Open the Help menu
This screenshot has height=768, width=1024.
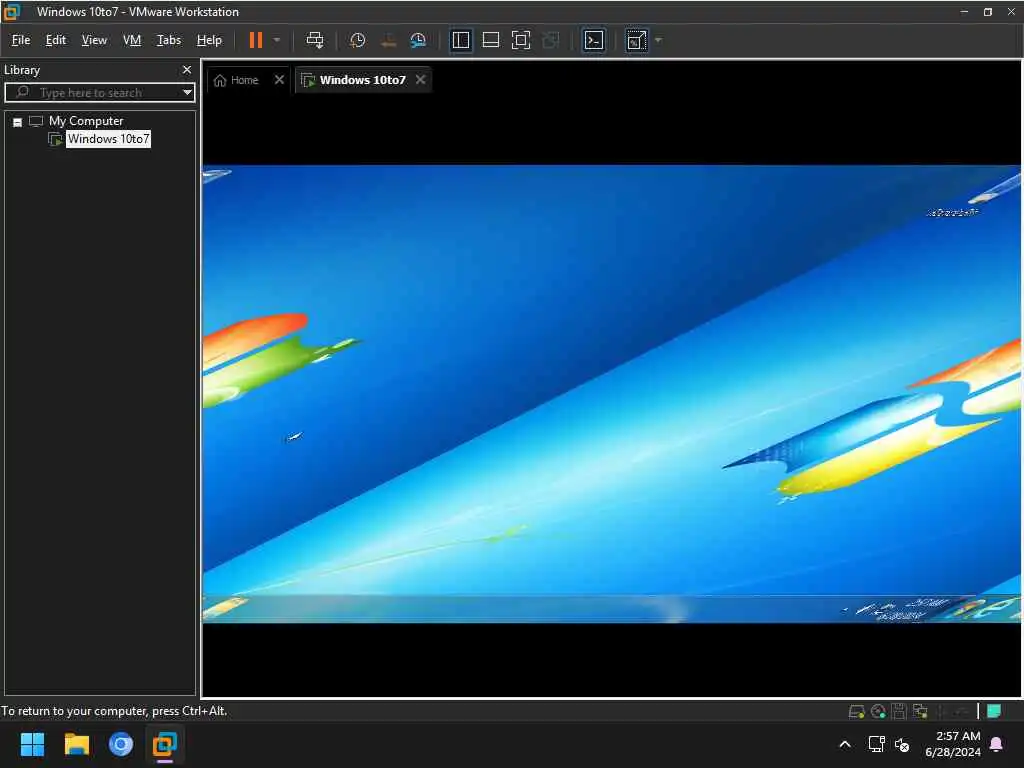tap(209, 40)
